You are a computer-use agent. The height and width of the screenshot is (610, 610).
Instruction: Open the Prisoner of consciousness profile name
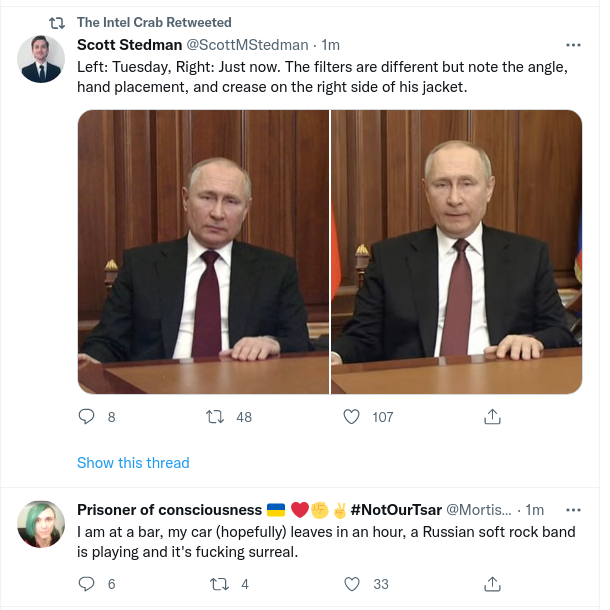(x=169, y=510)
